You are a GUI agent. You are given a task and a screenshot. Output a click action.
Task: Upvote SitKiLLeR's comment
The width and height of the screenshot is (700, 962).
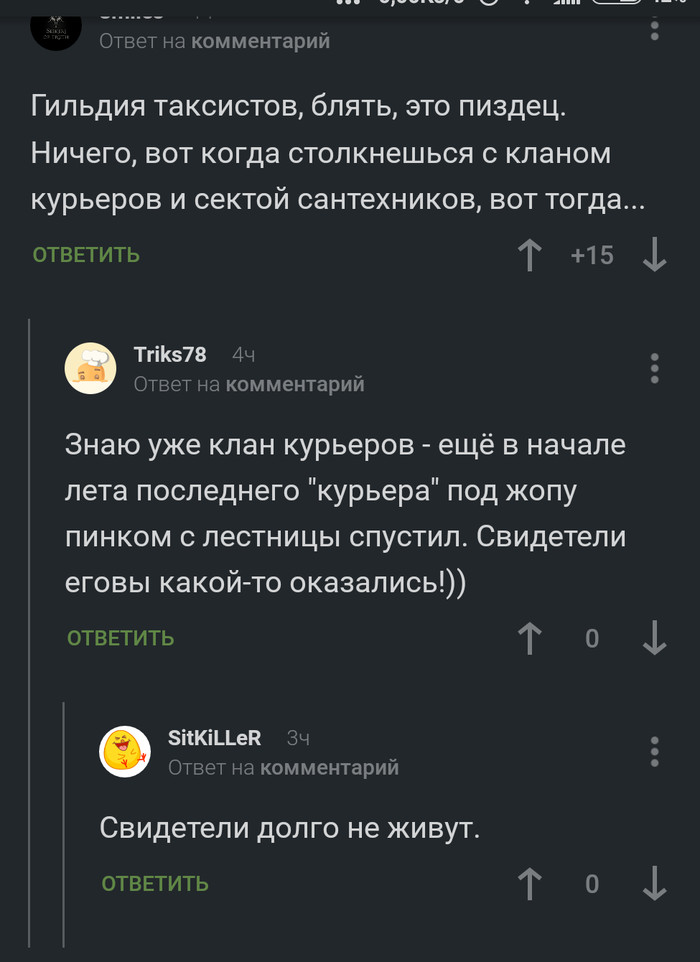529,883
